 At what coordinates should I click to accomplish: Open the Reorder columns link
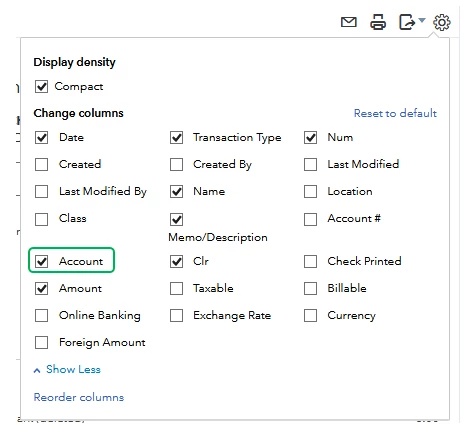[x=79, y=397]
